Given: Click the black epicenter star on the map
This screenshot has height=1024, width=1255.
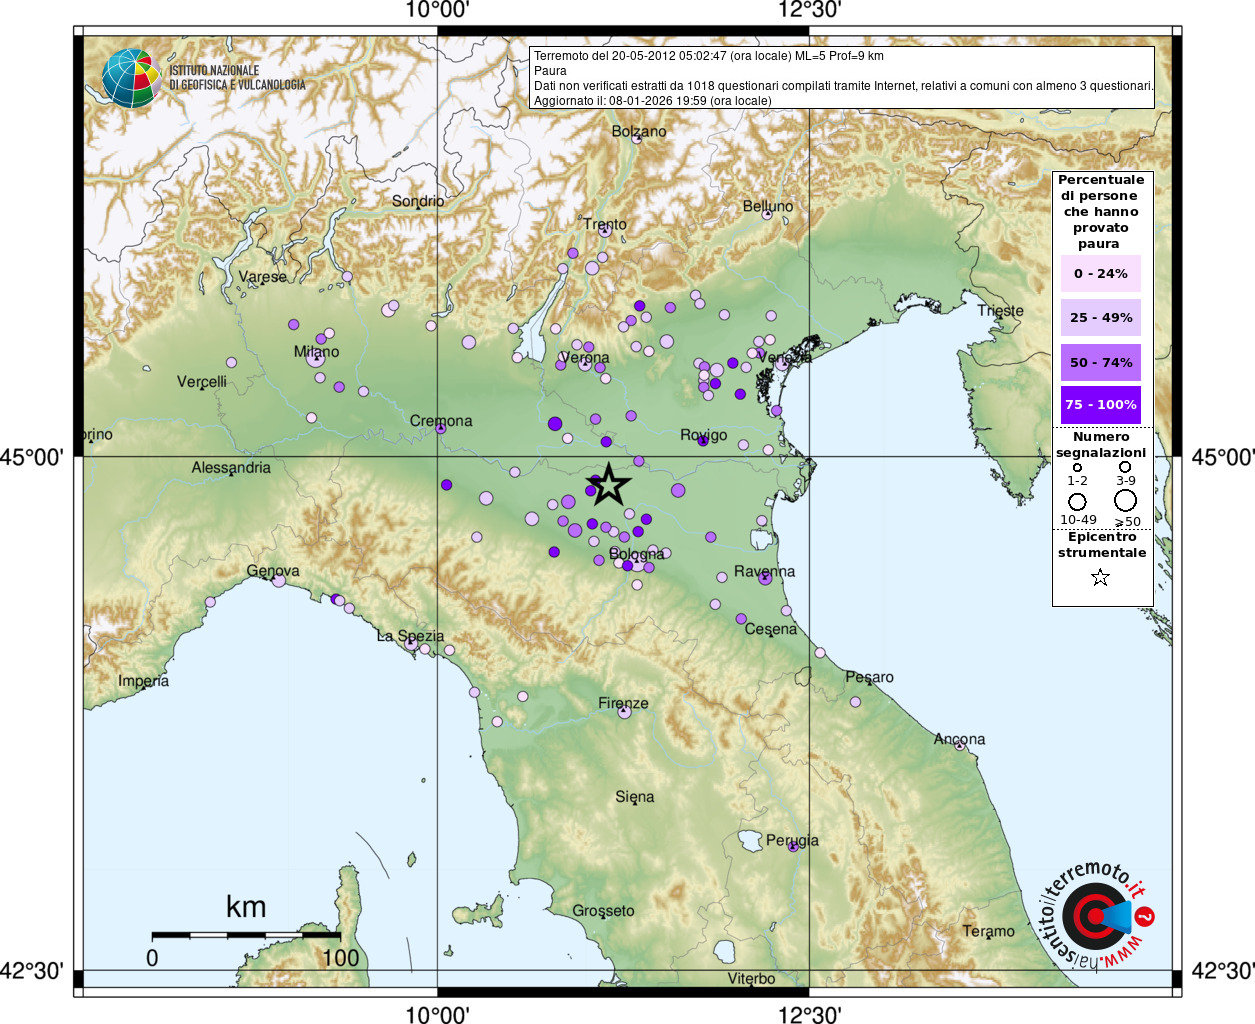Looking at the screenshot, I should pos(608,485).
